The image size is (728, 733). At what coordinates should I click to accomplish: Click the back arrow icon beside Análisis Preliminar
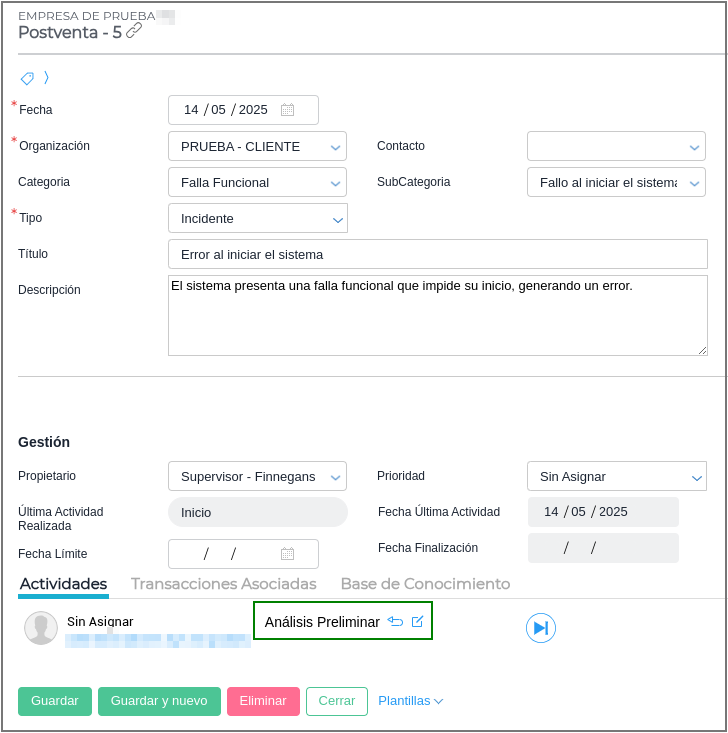pyautogui.click(x=395, y=622)
